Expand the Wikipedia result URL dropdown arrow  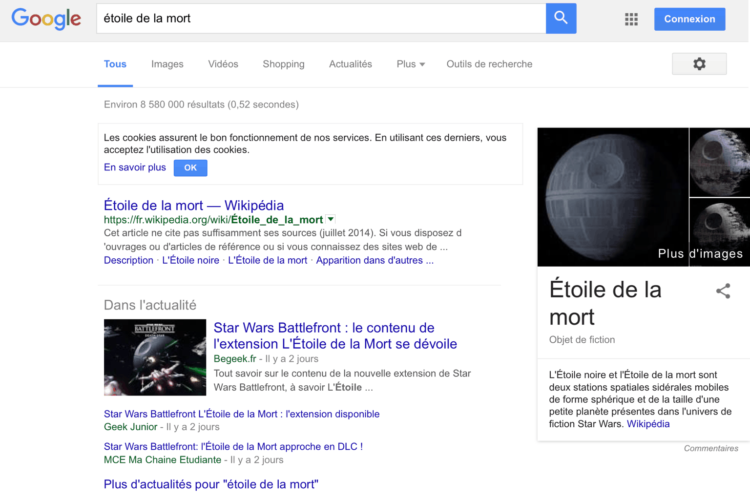[x=331, y=219]
